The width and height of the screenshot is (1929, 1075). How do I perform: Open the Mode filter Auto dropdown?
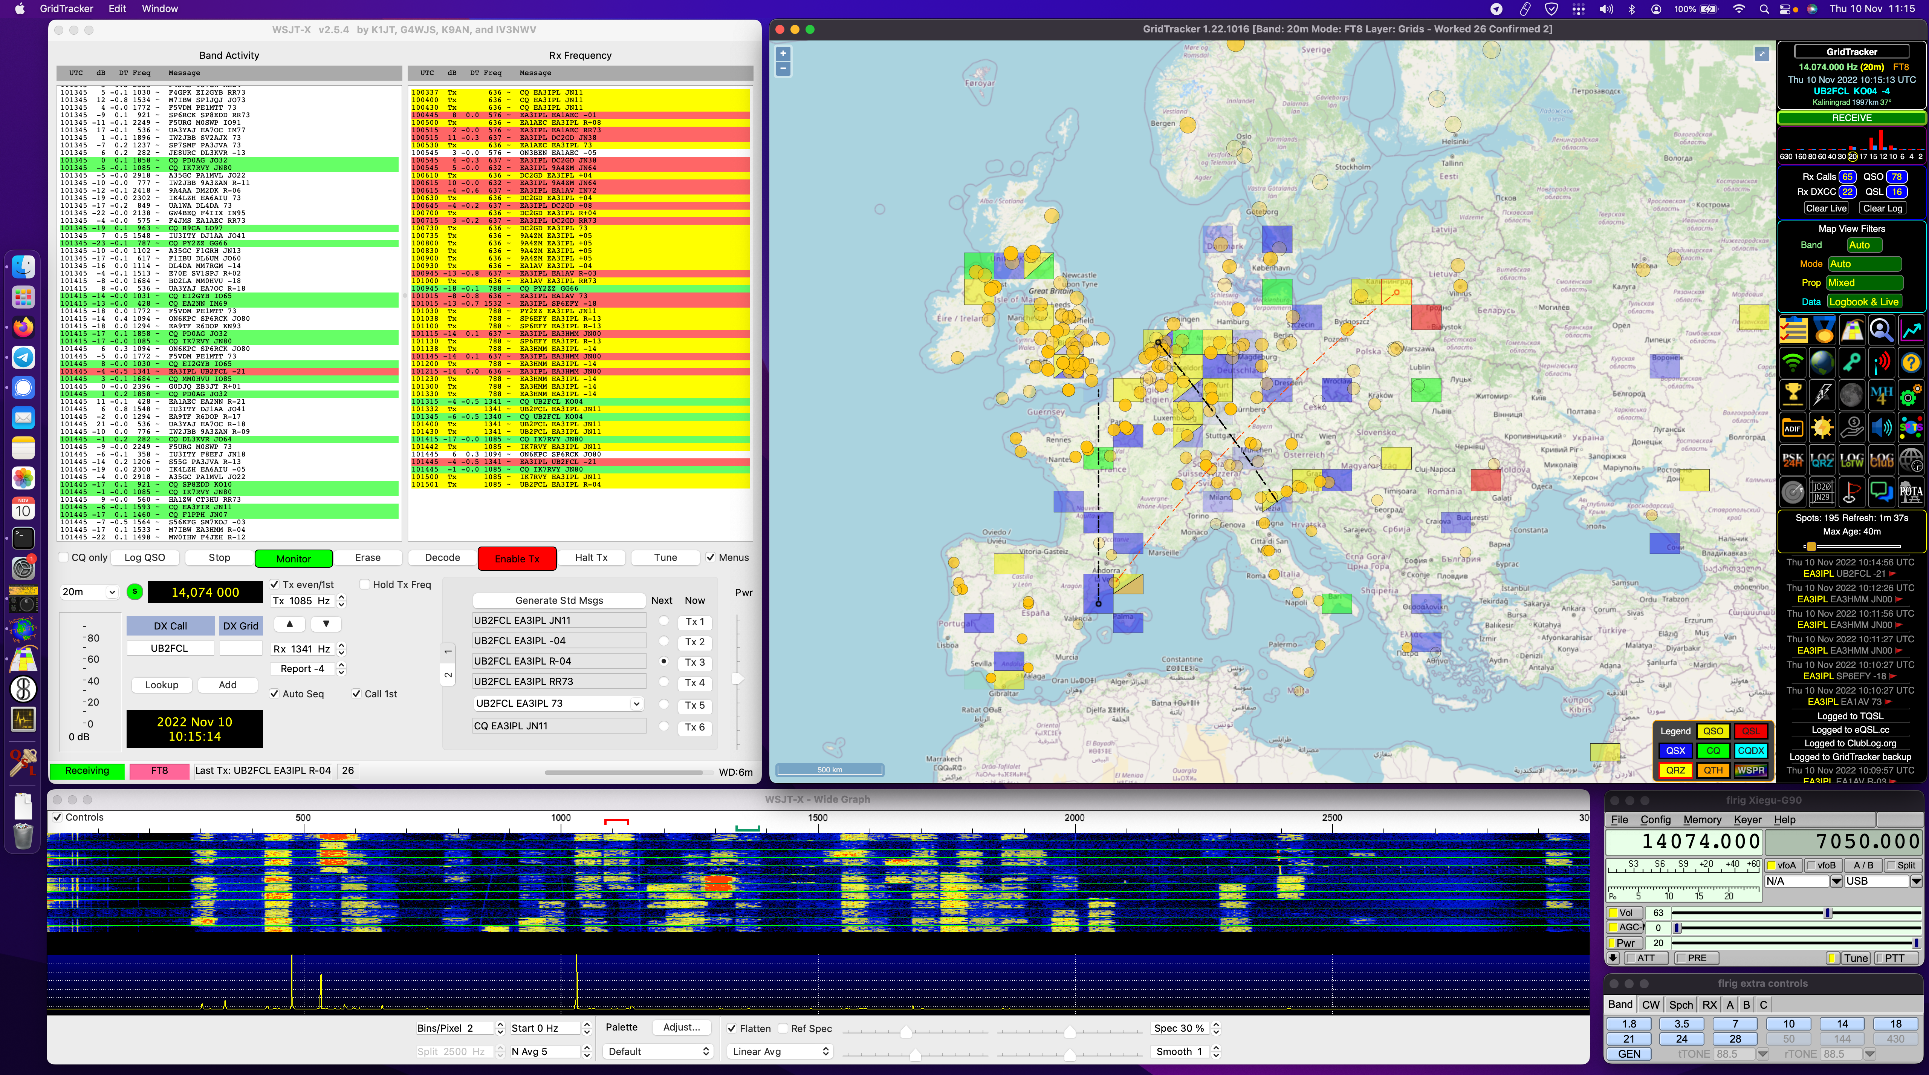point(1864,264)
